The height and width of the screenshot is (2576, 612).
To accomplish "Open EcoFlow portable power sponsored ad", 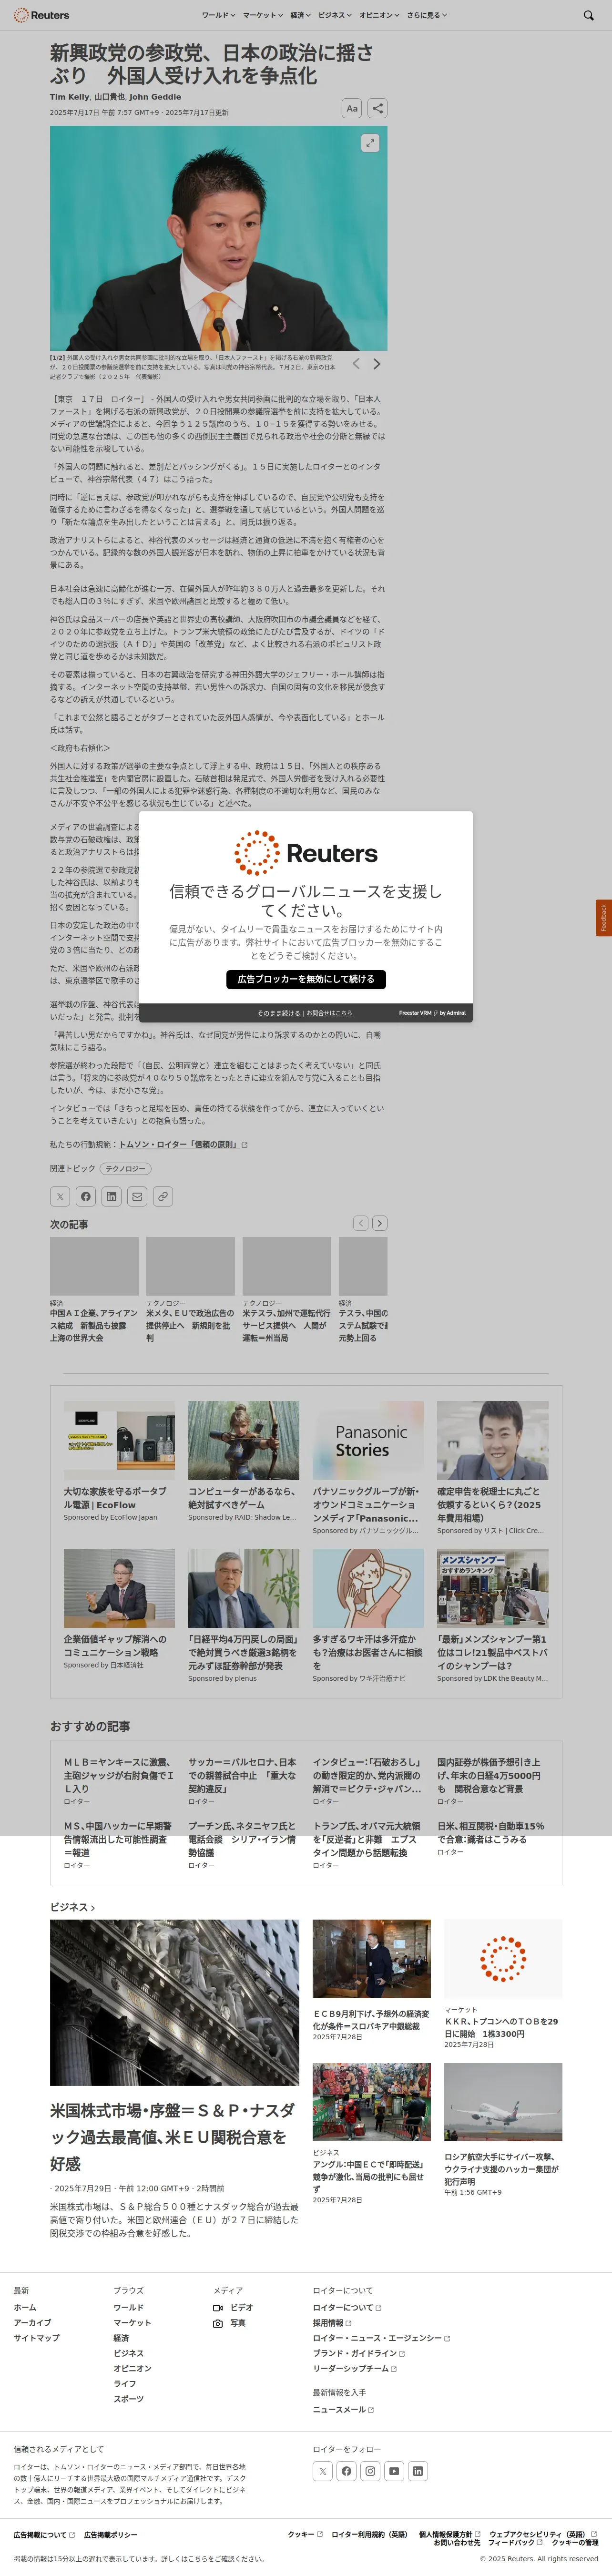I will click(119, 1461).
